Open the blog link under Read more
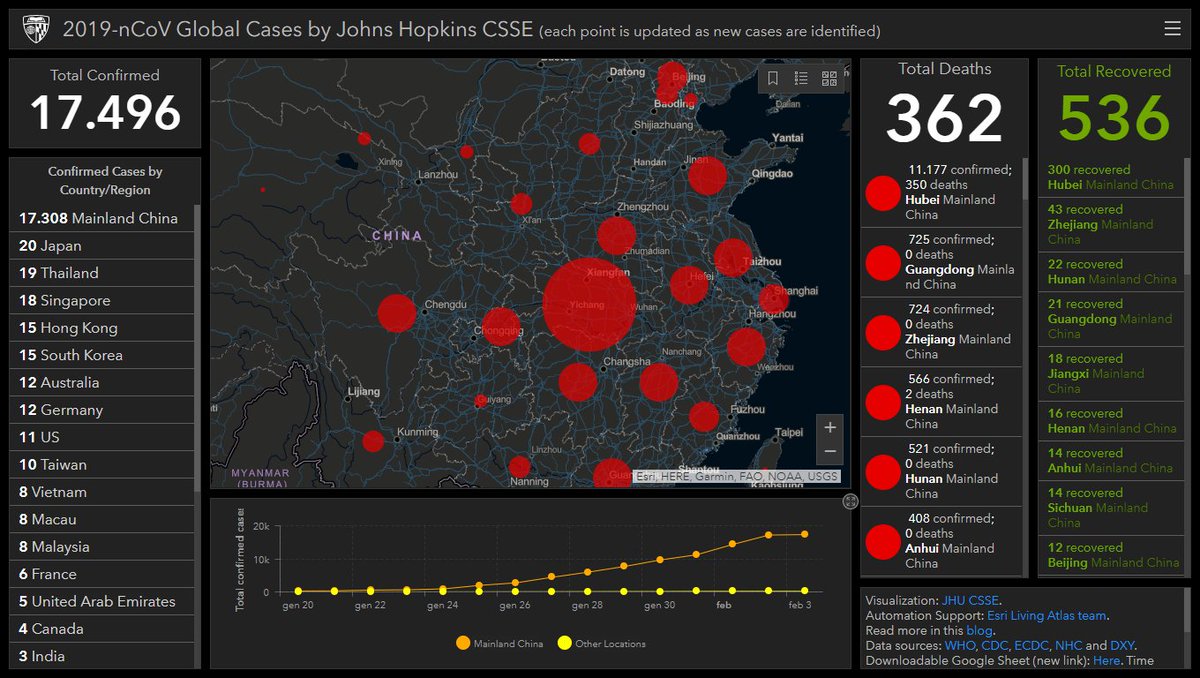1200x678 pixels. (x=978, y=631)
